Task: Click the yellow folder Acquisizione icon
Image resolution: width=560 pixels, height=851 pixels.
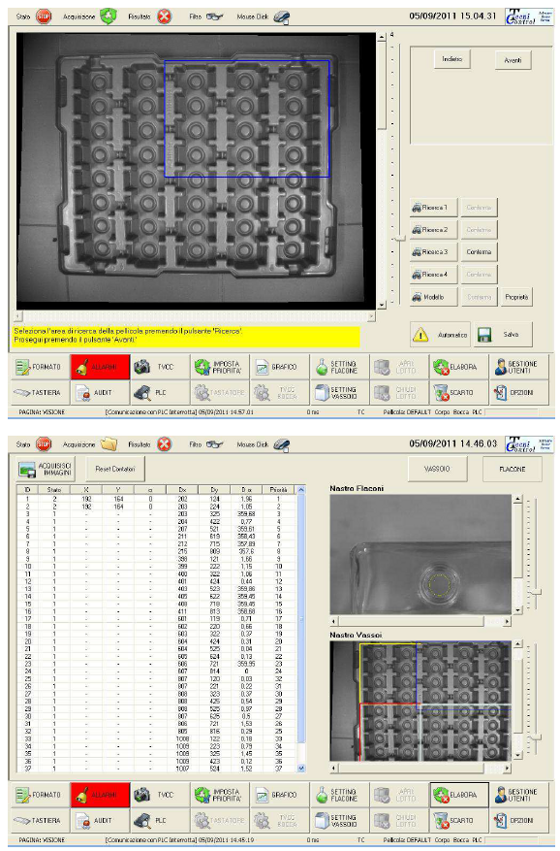Action: tap(109, 444)
